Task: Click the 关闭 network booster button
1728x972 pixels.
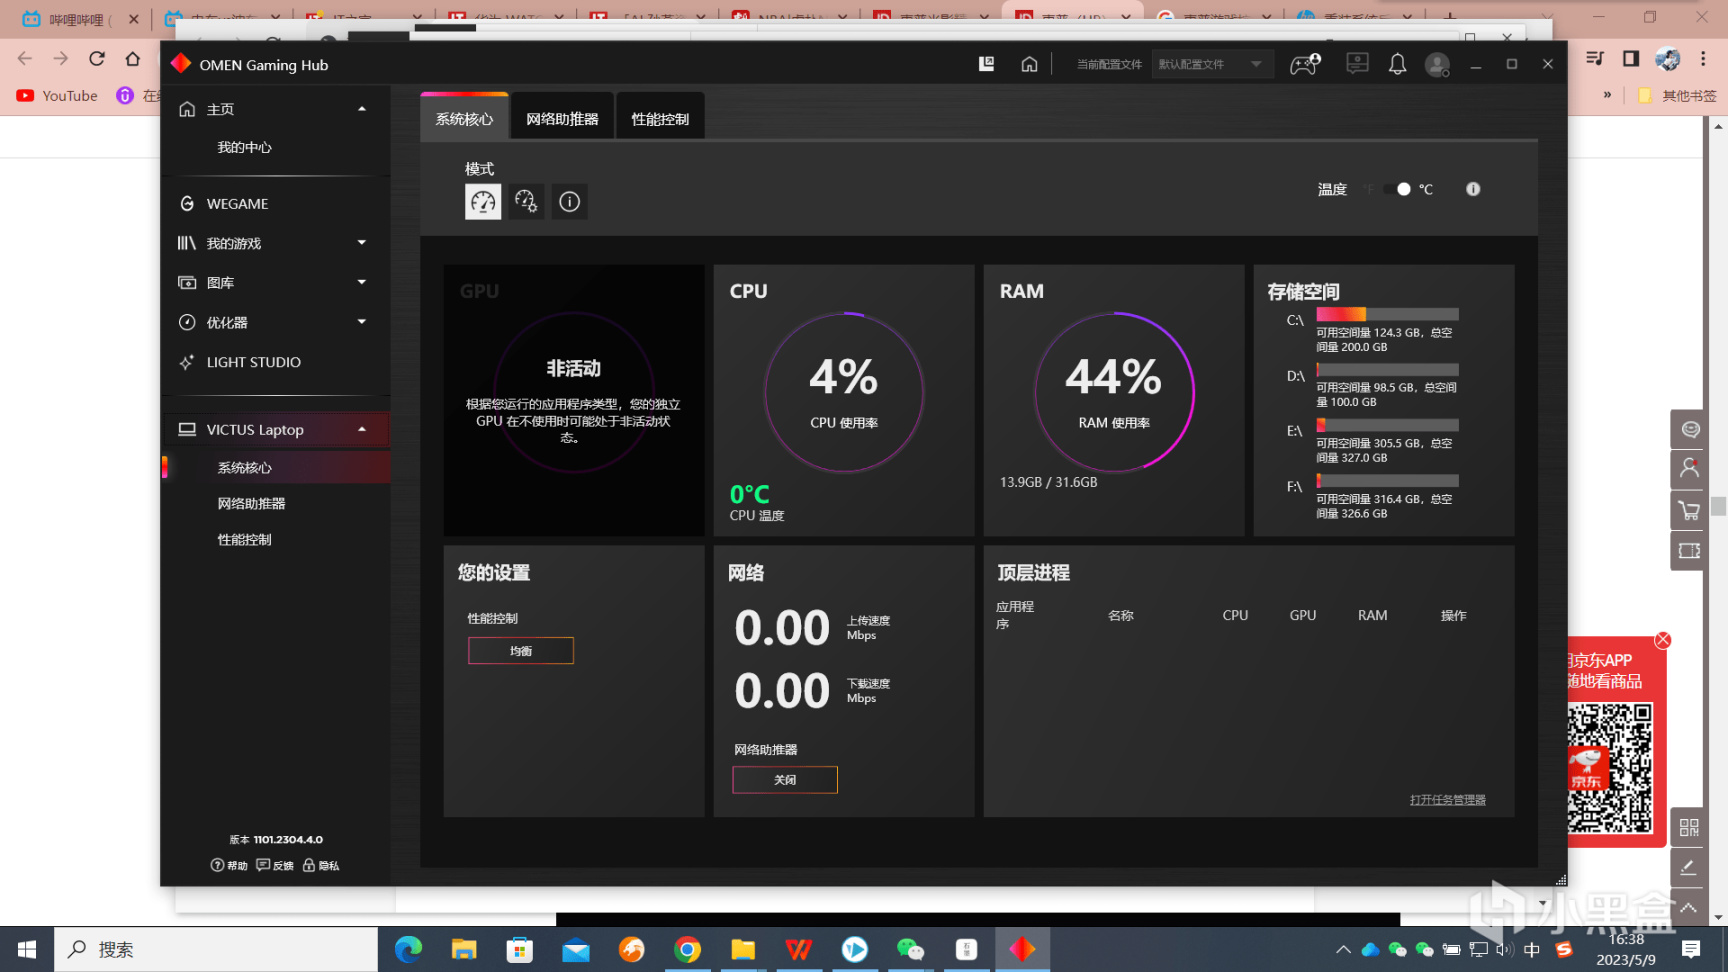Action: pos(785,780)
